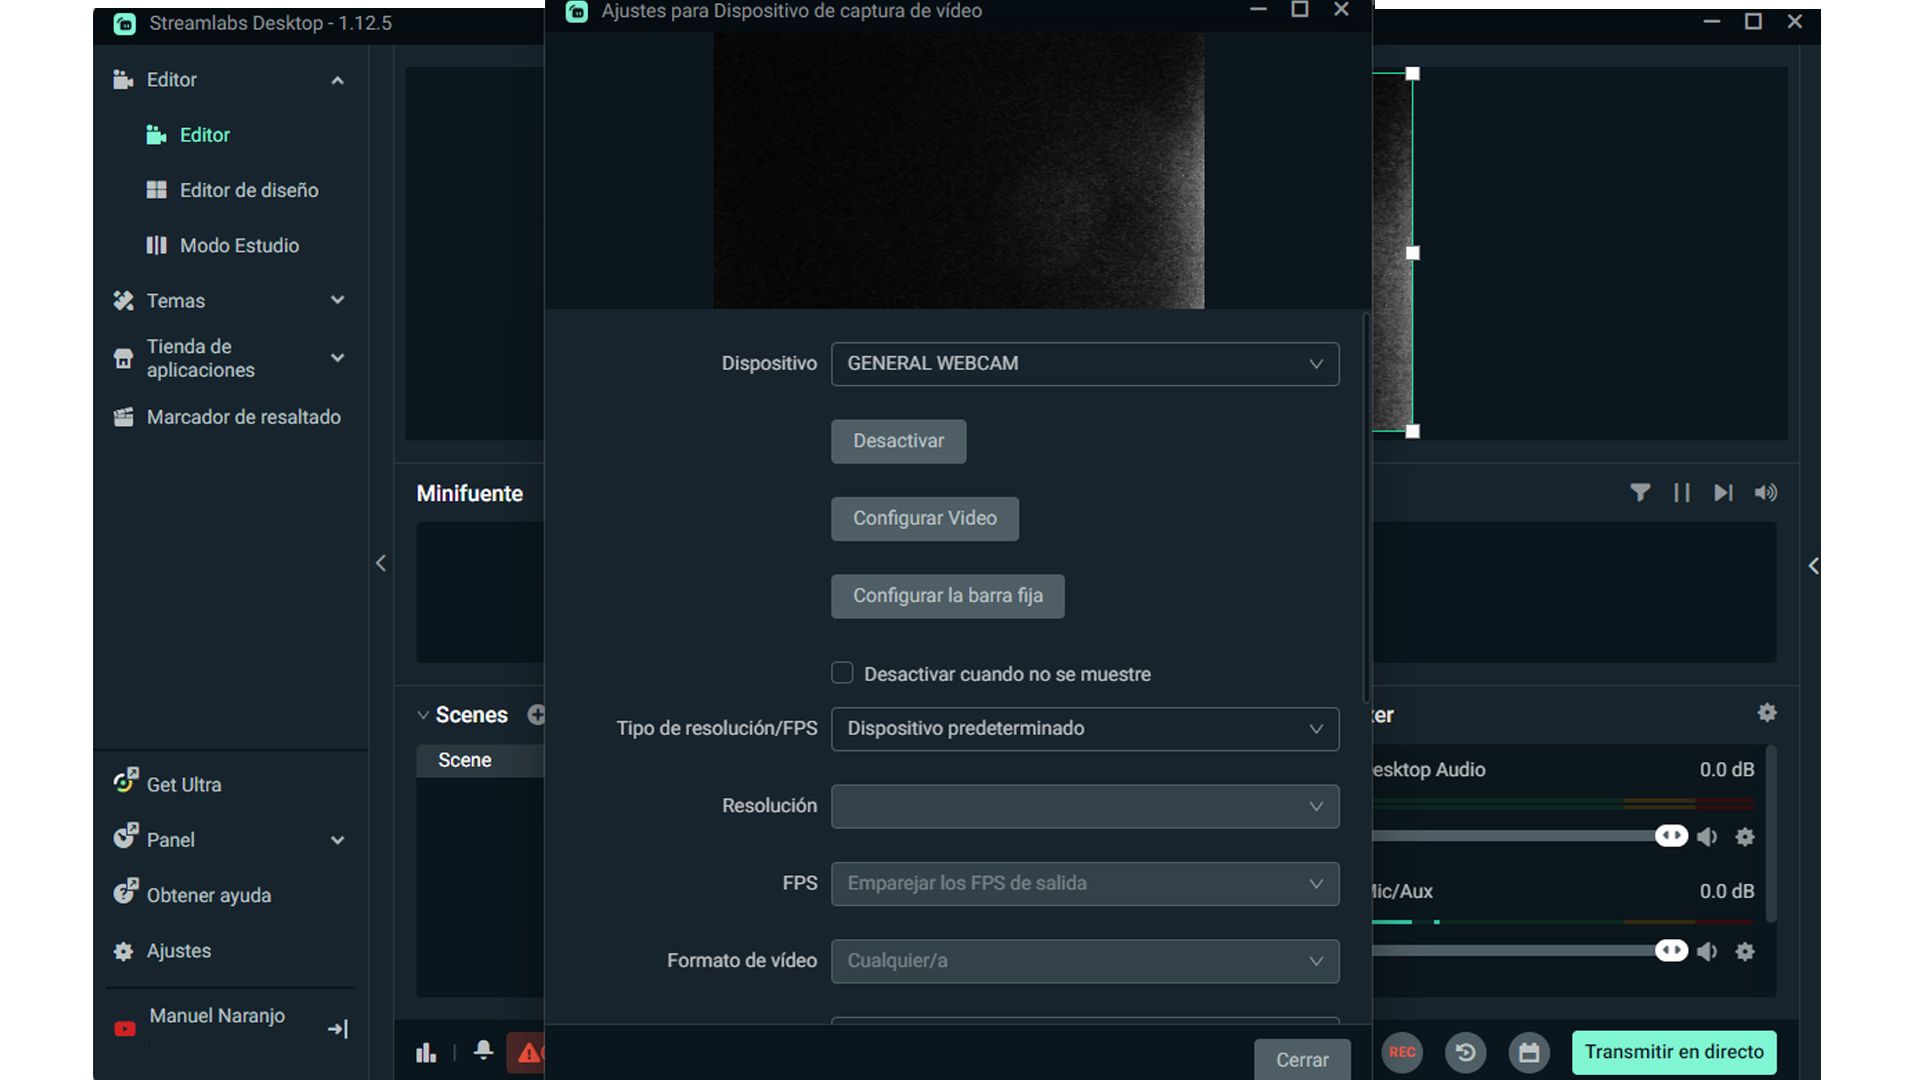Click the pause preview icon
The image size is (1920, 1080).
pos(1681,492)
